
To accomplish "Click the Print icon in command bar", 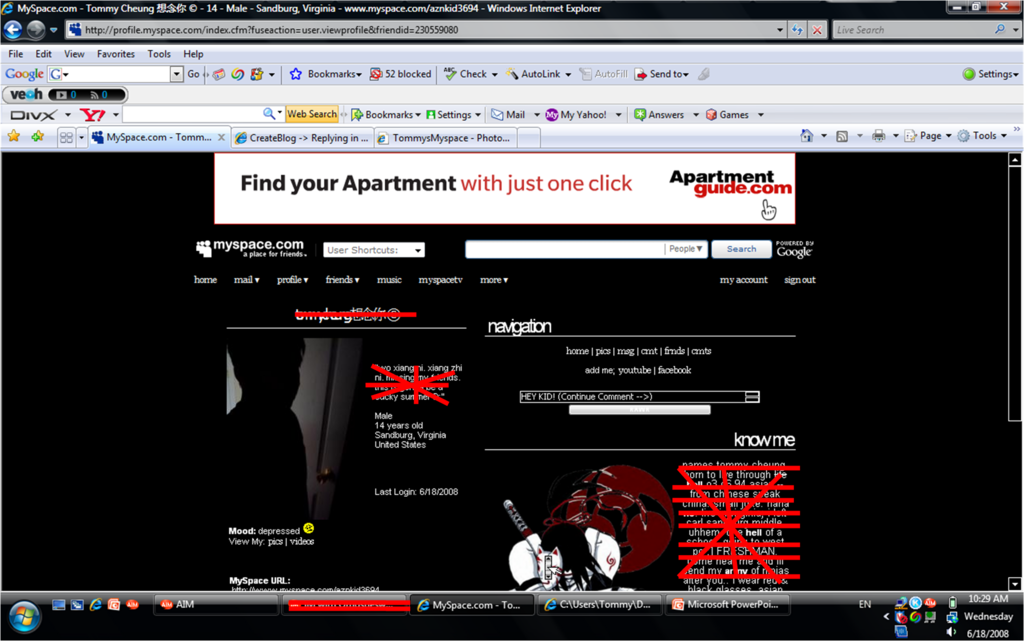I will [x=879, y=136].
